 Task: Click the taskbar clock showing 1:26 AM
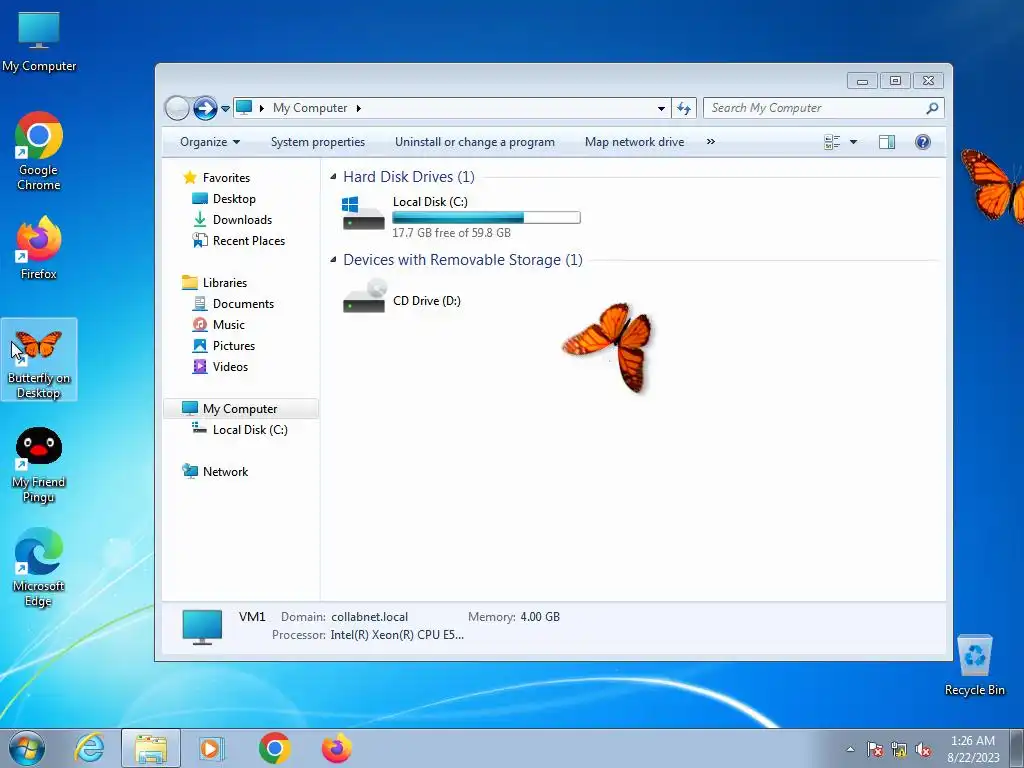tap(973, 749)
